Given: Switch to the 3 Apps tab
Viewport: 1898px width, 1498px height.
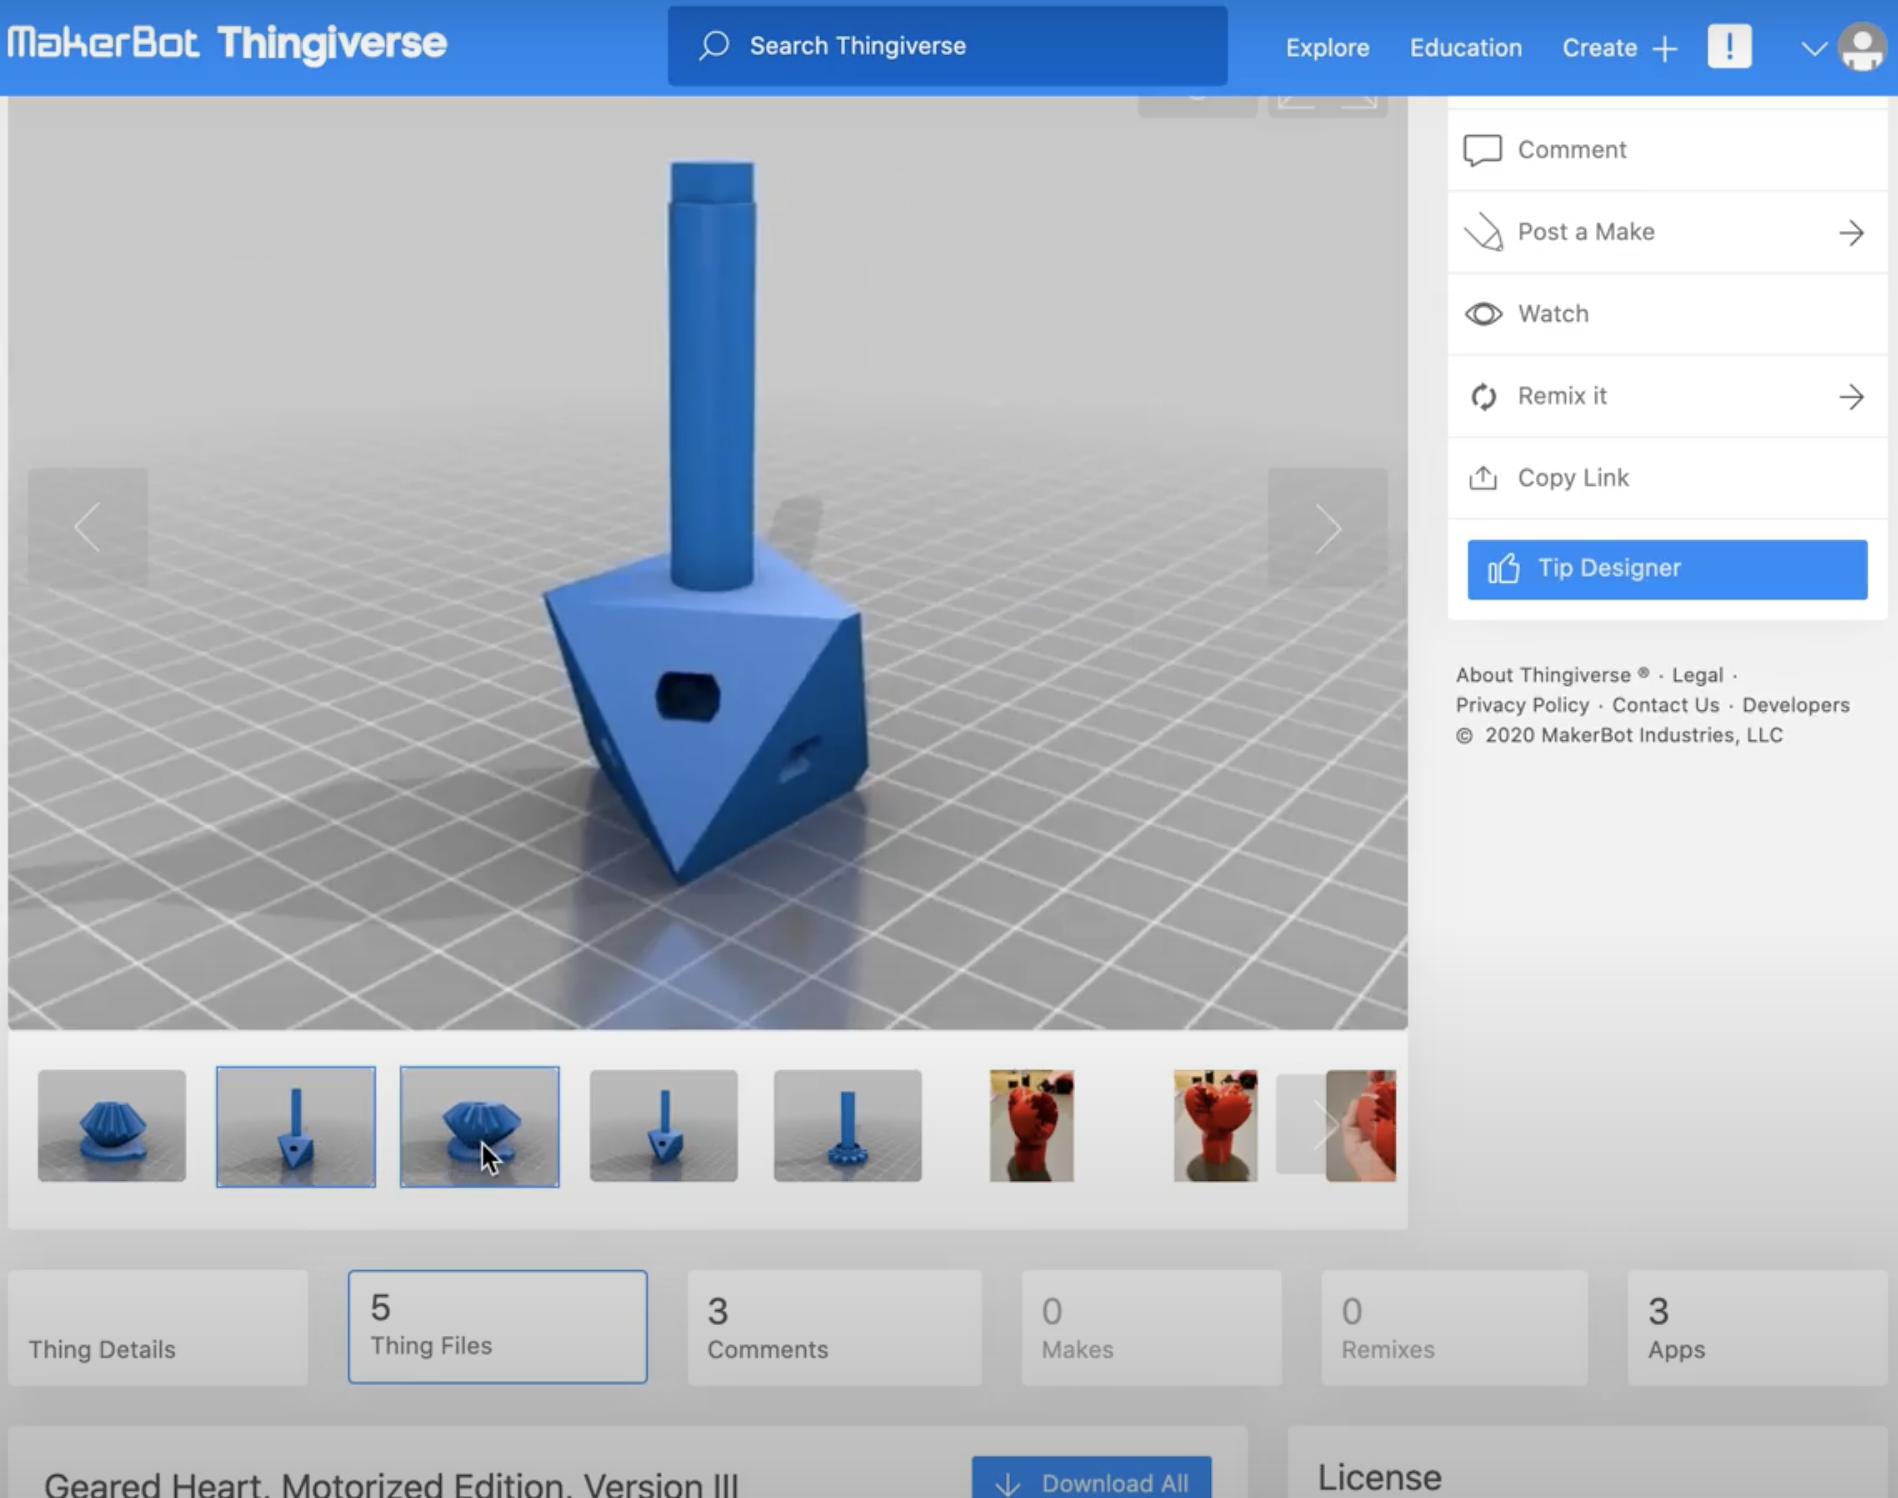Looking at the screenshot, I should (x=1757, y=1328).
